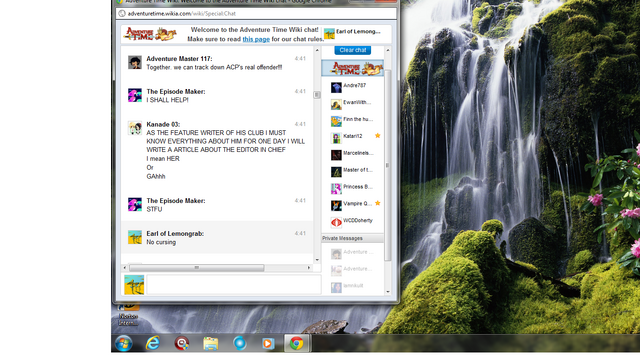
Task: Open the Windows Start menu
Action: point(123,343)
